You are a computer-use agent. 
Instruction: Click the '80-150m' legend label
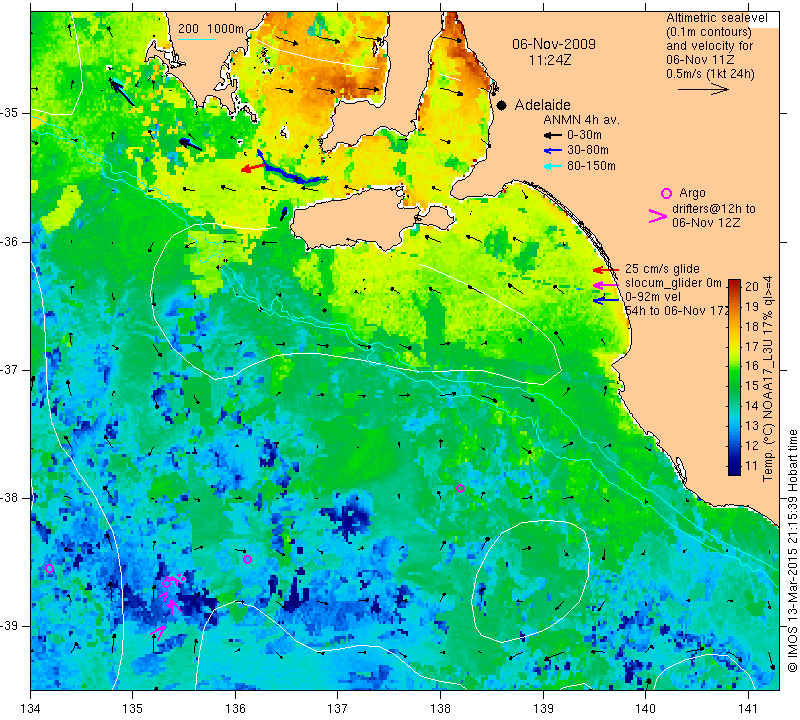(591, 166)
